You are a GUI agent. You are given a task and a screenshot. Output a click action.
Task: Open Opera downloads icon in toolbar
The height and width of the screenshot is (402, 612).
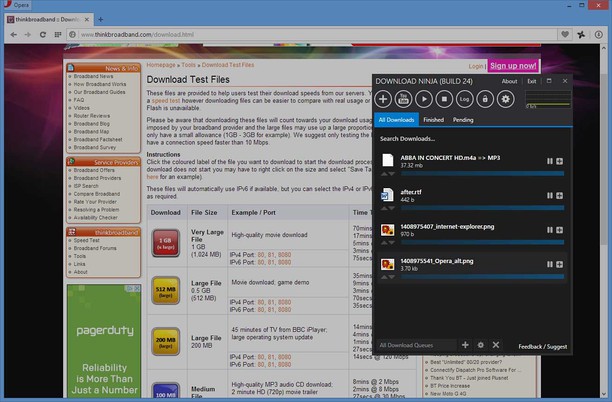(x=598, y=34)
